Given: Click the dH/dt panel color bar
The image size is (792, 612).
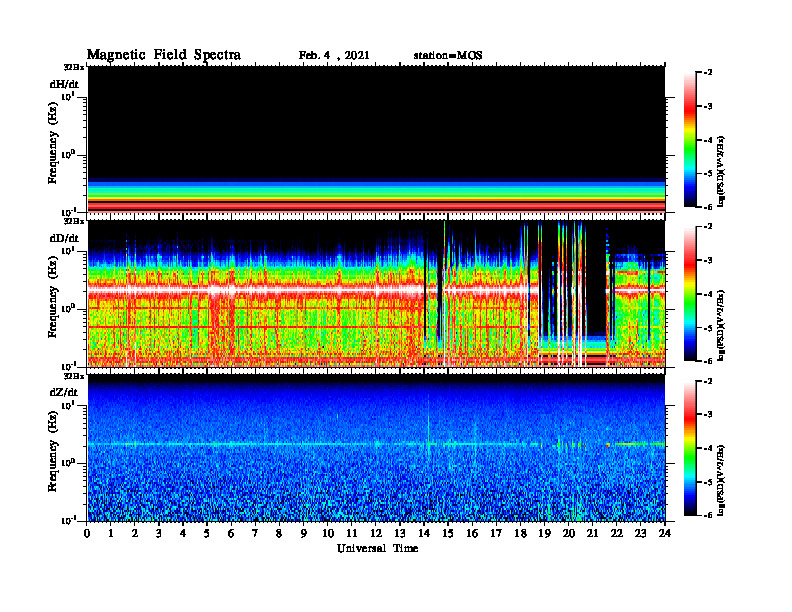Looking at the screenshot, I should (690, 140).
